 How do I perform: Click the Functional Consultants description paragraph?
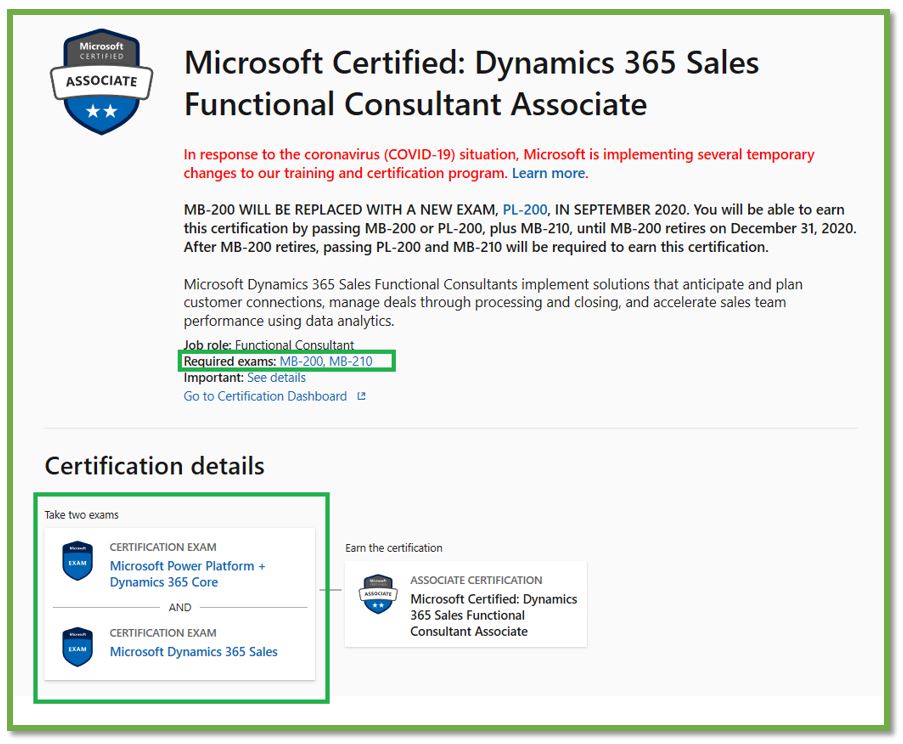pyautogui.click(x=493, y=302)
